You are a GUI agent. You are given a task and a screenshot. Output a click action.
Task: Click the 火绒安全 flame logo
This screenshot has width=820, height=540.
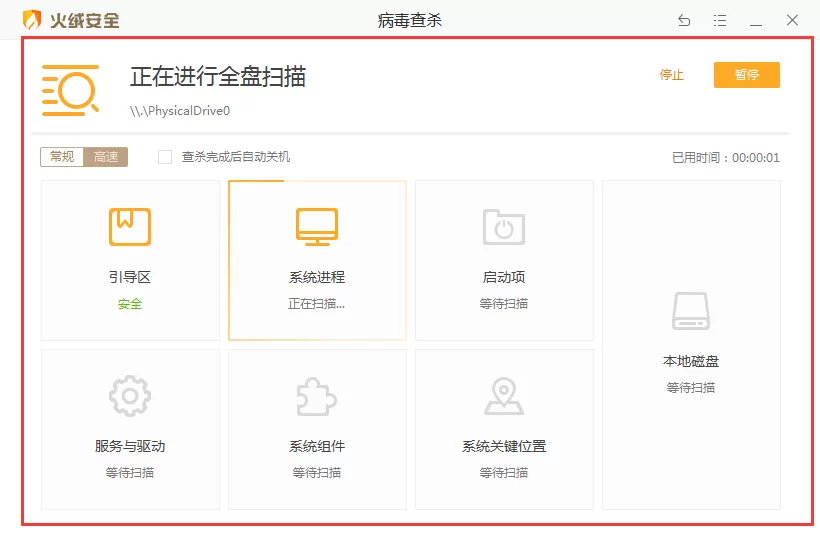pyautogui.click(x=32, y=20)
